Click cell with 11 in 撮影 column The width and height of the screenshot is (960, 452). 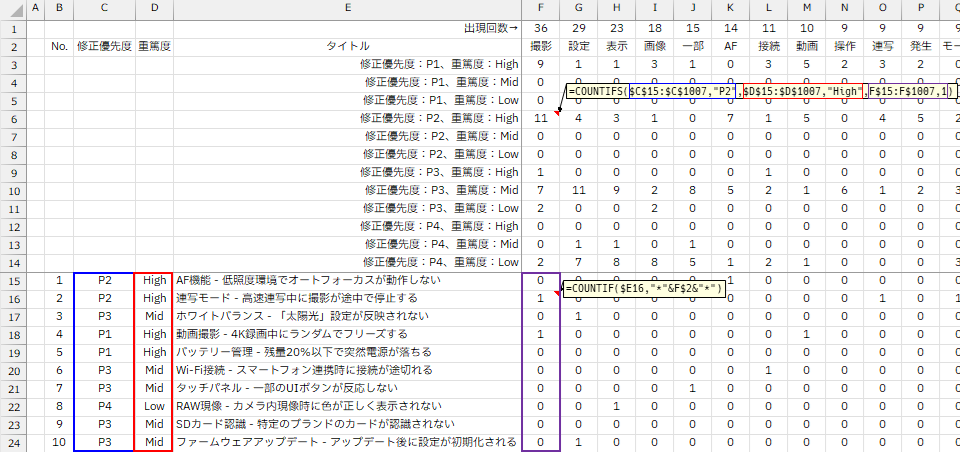pyautogui.click(x=541, y=118)
